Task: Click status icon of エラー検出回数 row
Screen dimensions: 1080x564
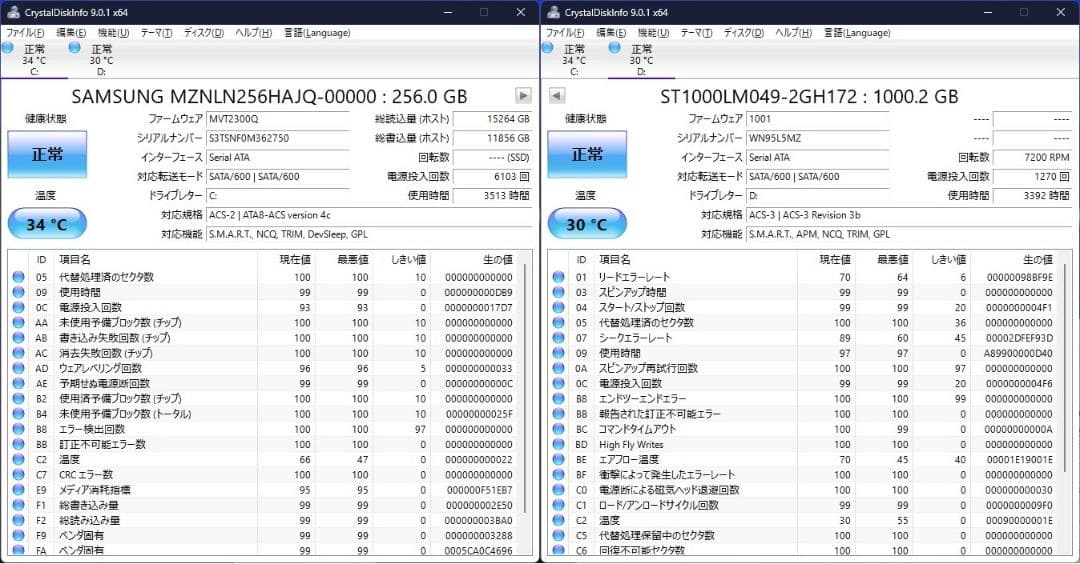Action: point(19,429)
